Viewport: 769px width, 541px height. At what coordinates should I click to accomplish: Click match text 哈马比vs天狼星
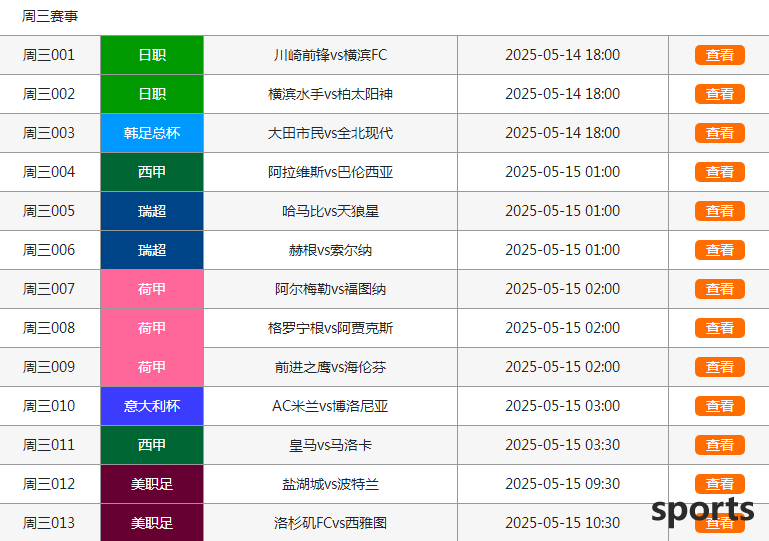(331, 211)
